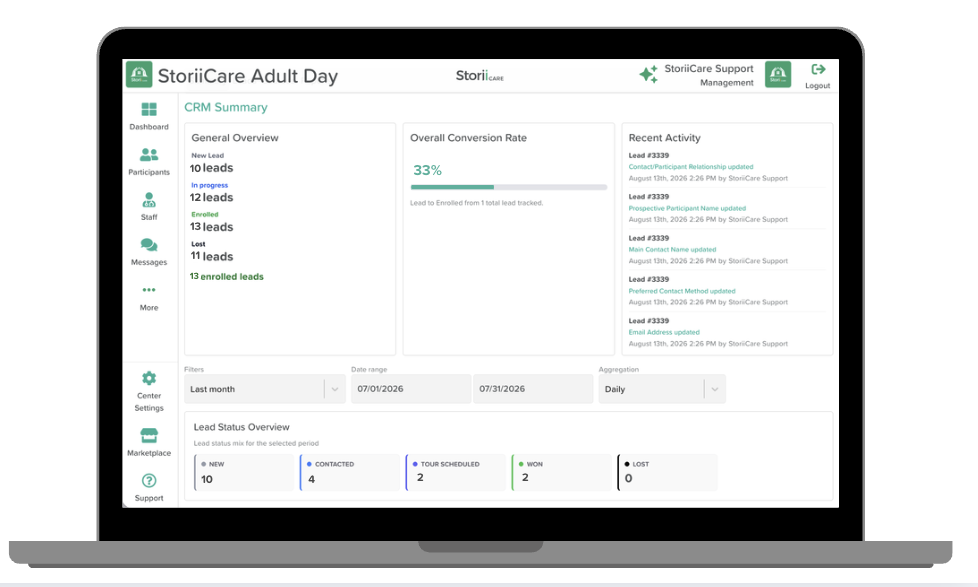The width and height of the screenshot is (978, 587).
Task: Click the 07/01/2026 start date field
Action: [x=410, y=389]
